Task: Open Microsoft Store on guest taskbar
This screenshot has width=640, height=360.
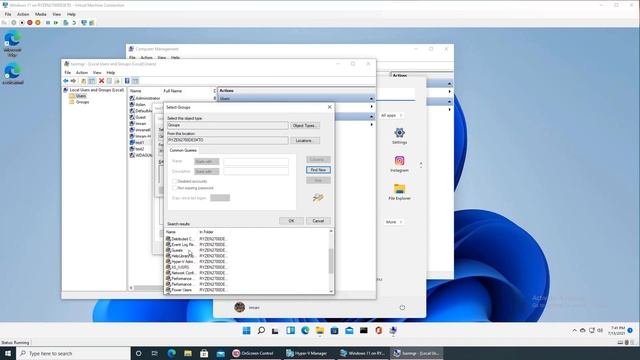Action: pyautogui.click(x=334, y=331)
